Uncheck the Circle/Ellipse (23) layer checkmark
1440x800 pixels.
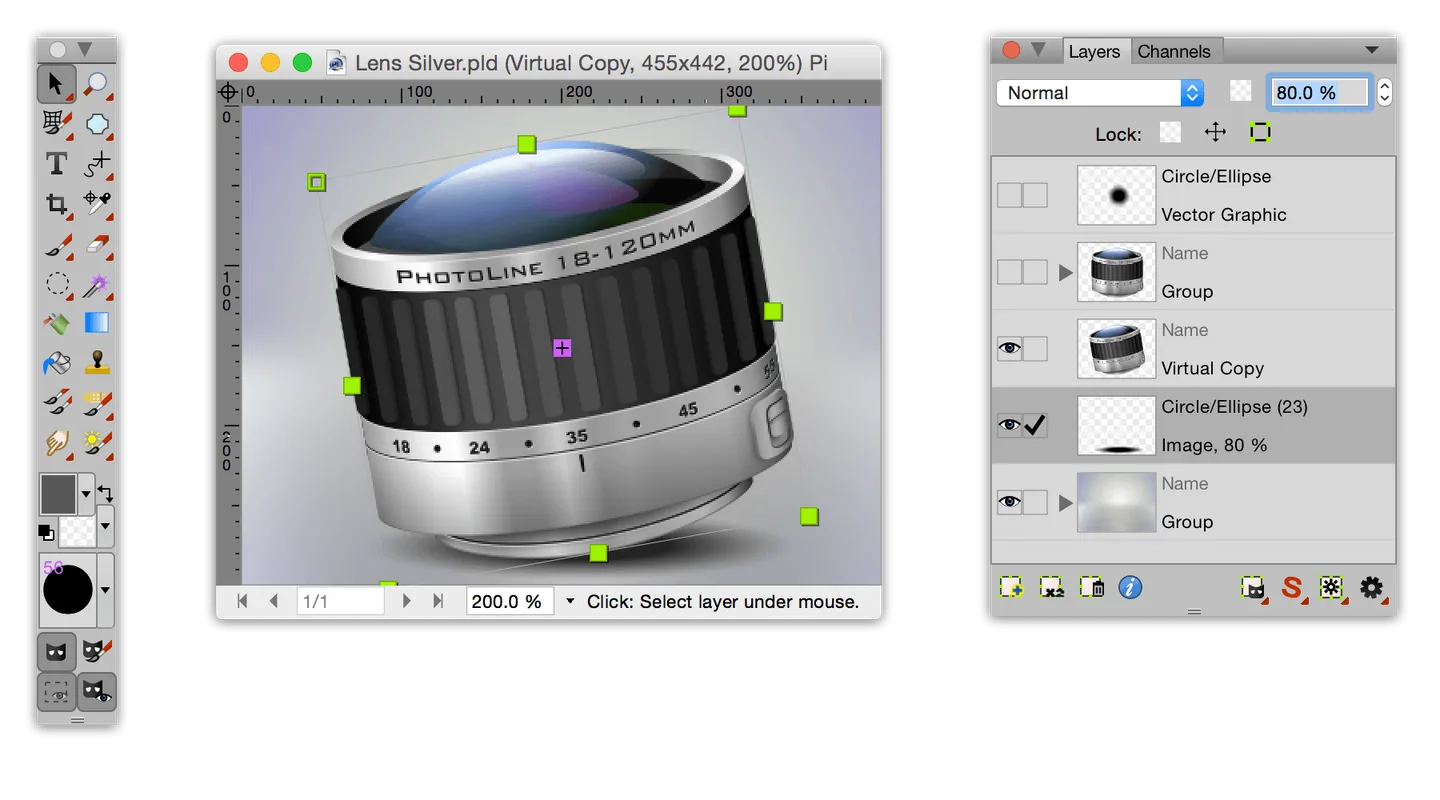click(x=1035, y=425)
